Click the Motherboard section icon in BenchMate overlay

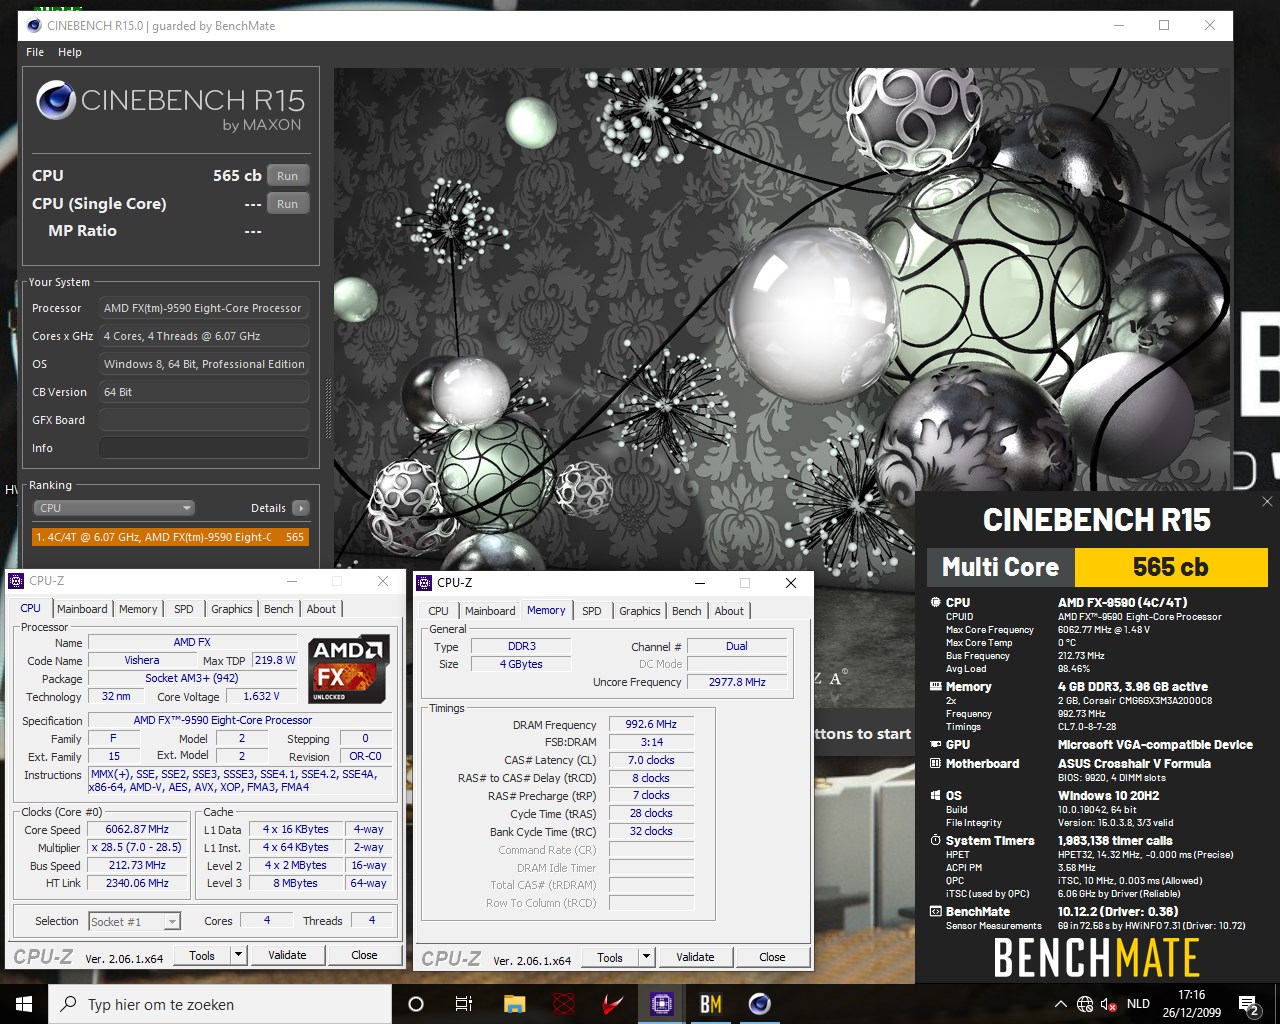936,763
